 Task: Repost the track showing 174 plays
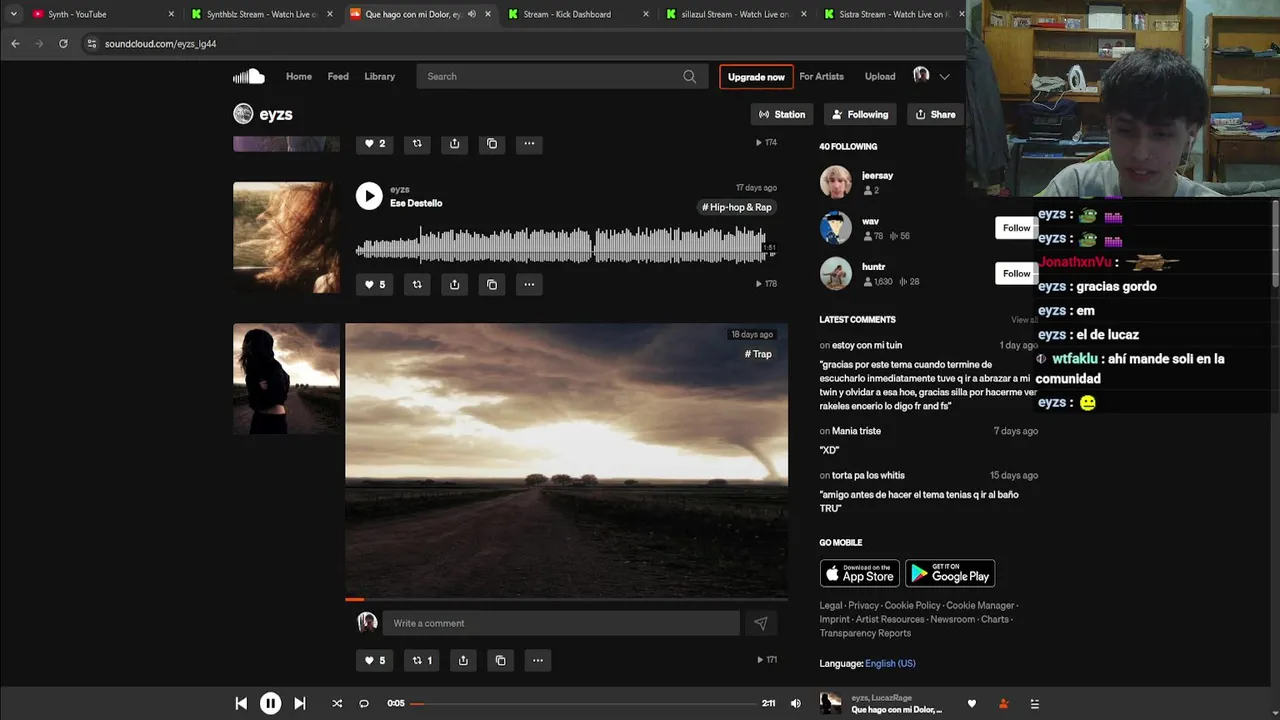point(417,143)
